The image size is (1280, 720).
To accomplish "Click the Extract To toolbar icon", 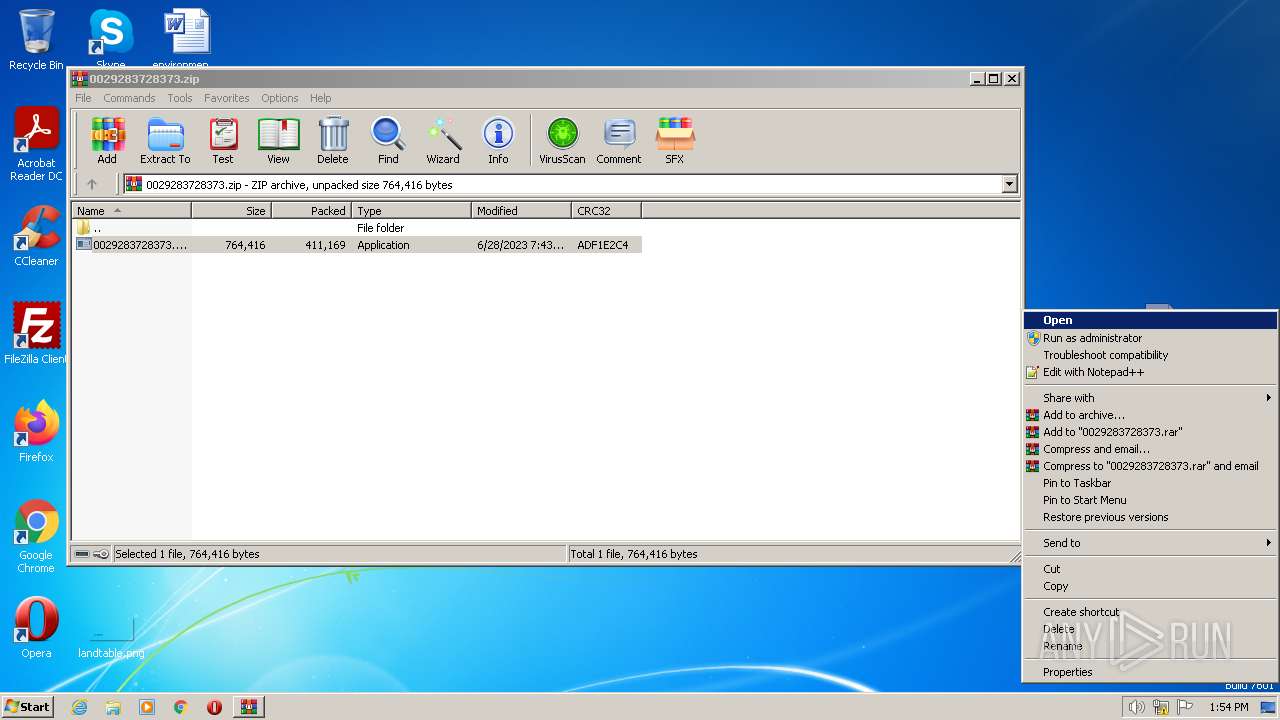I will [x=165, y=140].
